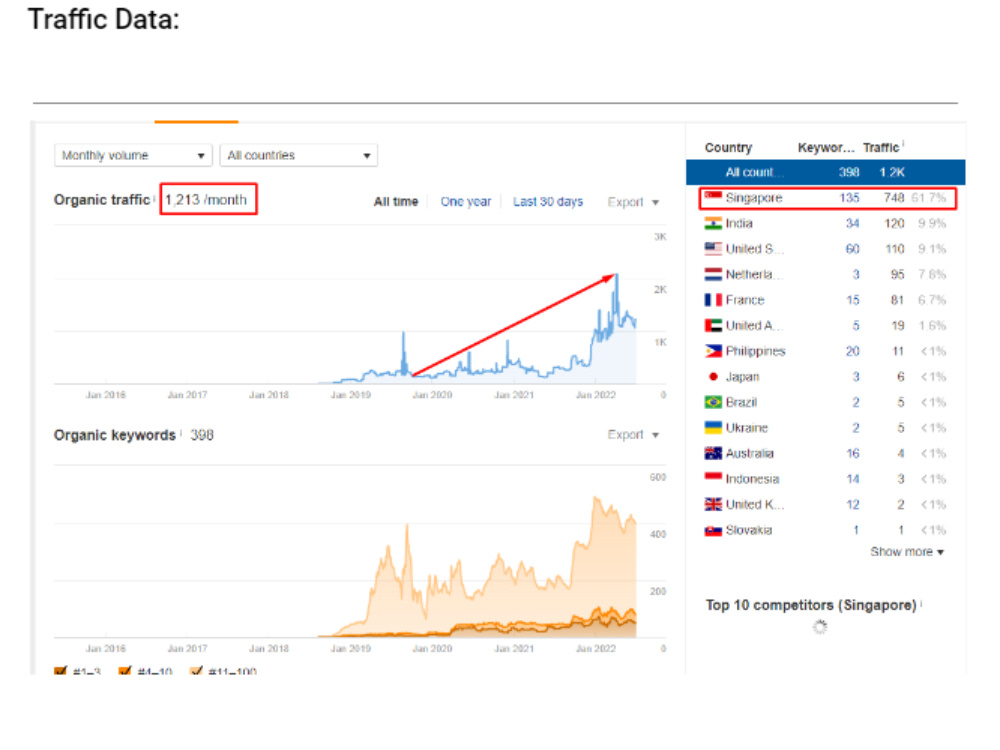
Task: Select the All time range
Action: click(395, 202)
